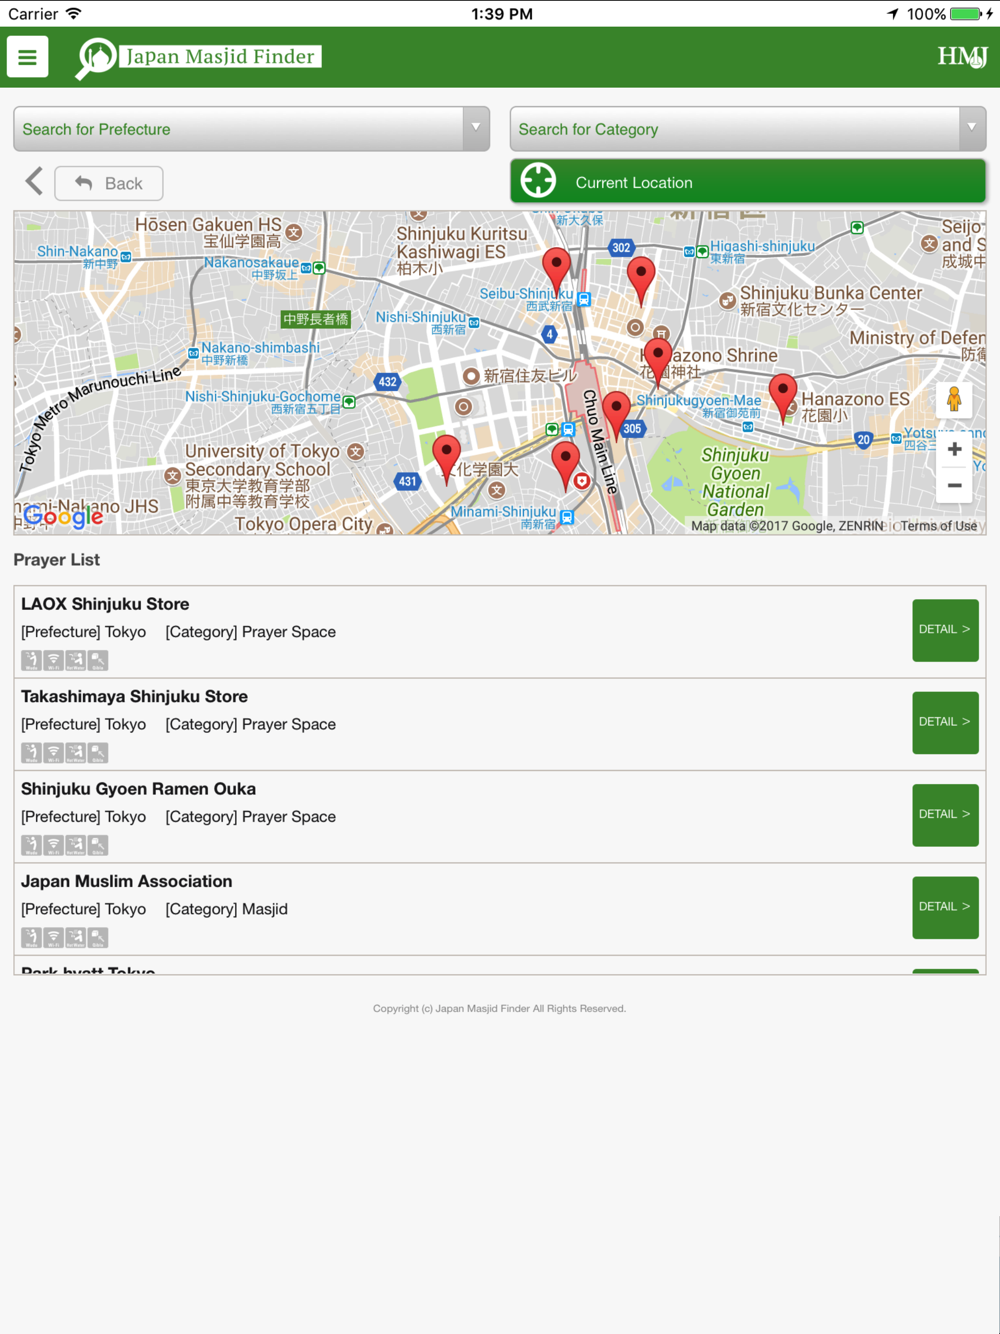1000x1334 pixels.
Task: Select the map pin beside Seibu-Shinjuku station
Action: click(557, 271)
